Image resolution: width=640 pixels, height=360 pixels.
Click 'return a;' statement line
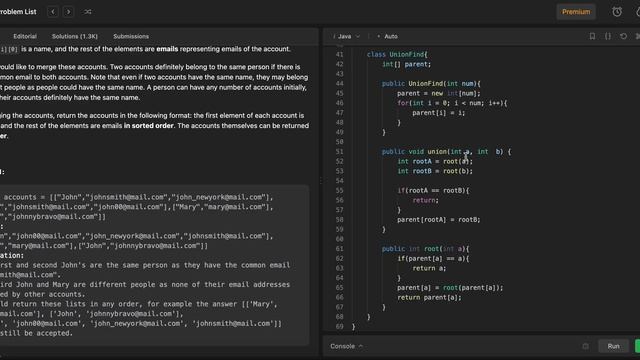pos(429,268)
